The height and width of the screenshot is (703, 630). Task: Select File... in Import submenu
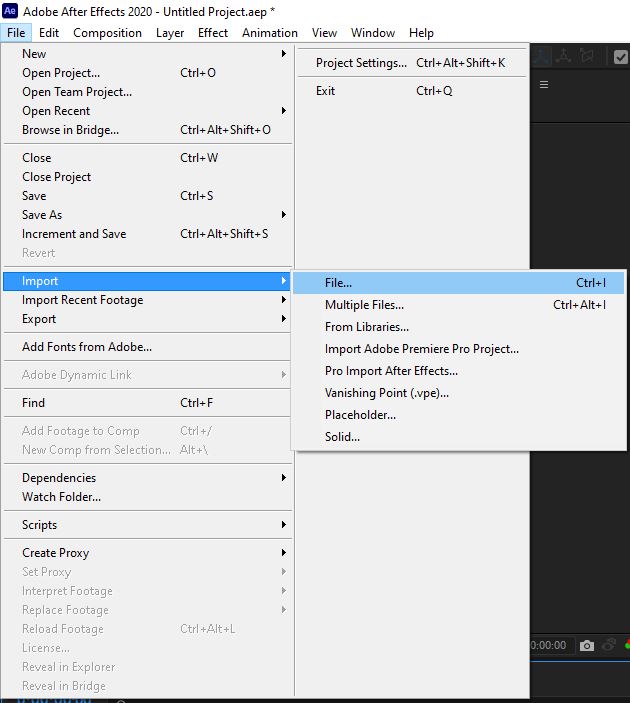pos(458,283)
